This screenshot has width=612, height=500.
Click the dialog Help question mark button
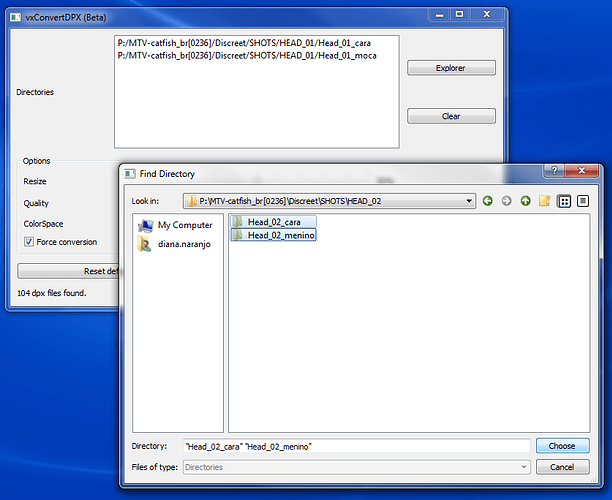pos(556,173)
